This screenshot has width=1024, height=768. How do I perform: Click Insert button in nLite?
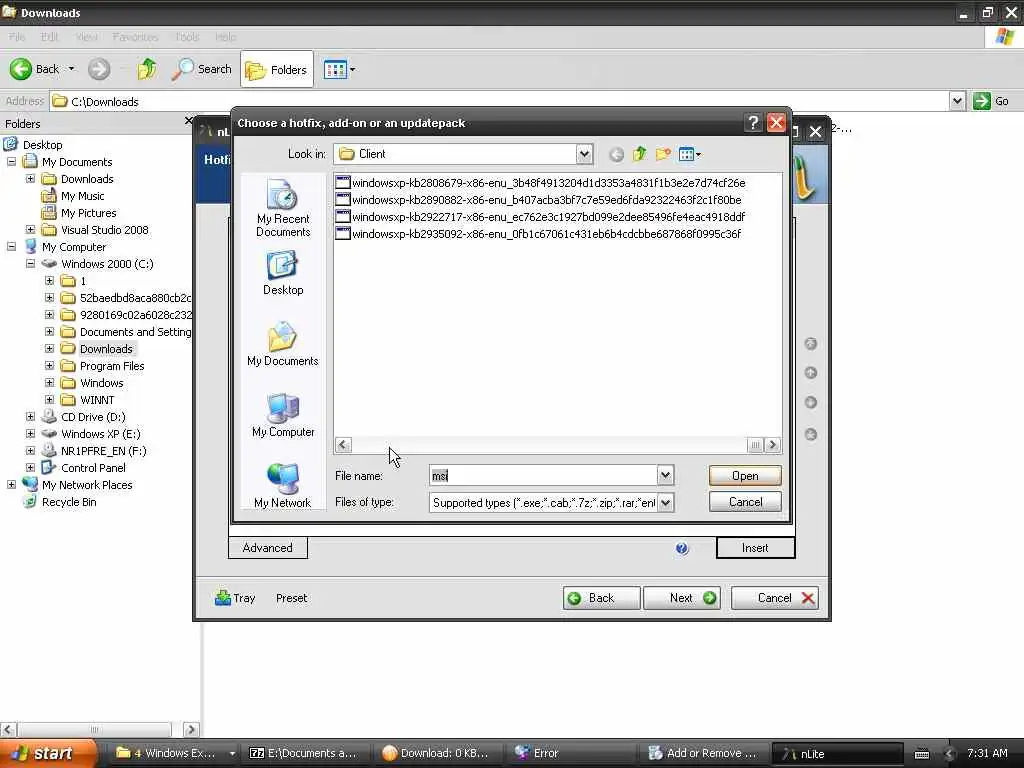pos(755,547)
